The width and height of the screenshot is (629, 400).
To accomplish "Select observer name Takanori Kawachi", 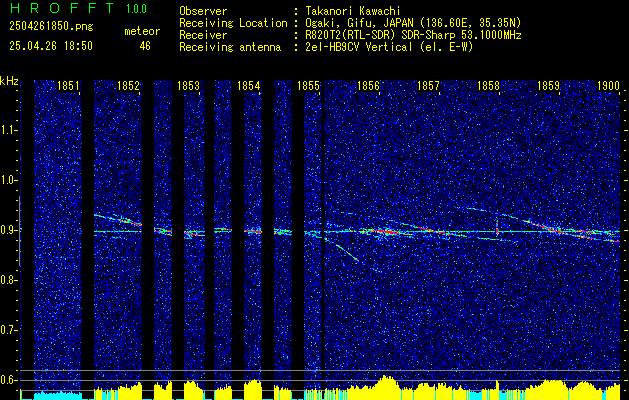I will [353, 11].
